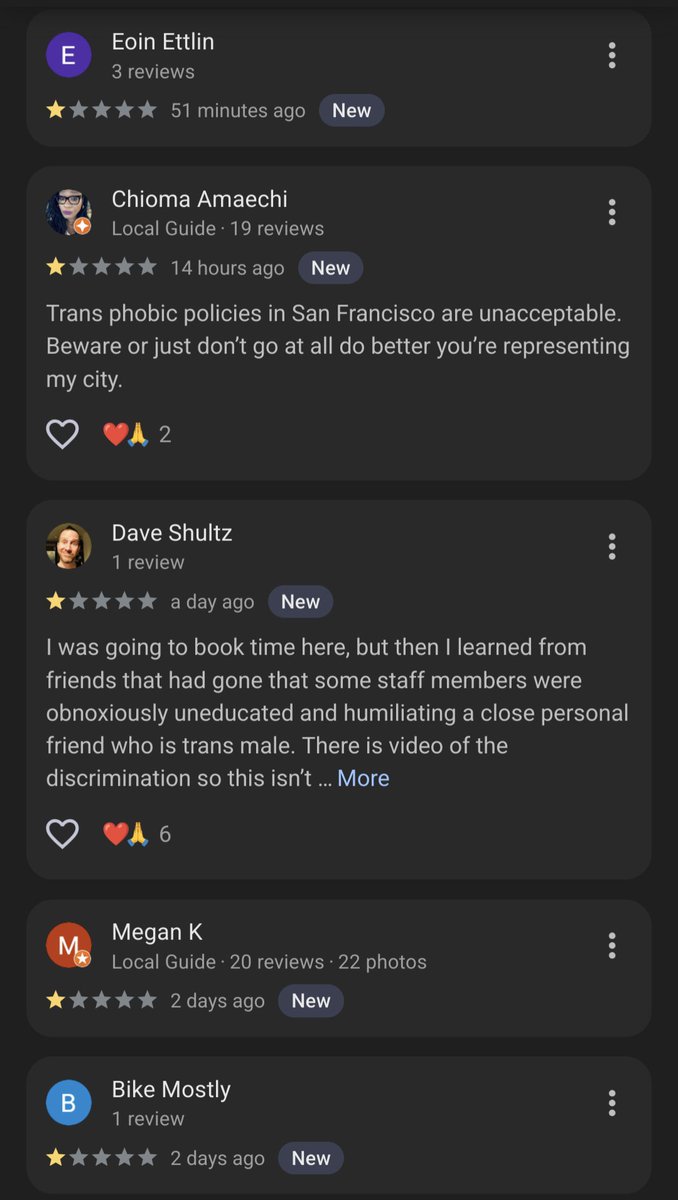Tap Bike Mostly's blue B avatar
This screenshot has width=678, height=1200.
click(69, 1103)
